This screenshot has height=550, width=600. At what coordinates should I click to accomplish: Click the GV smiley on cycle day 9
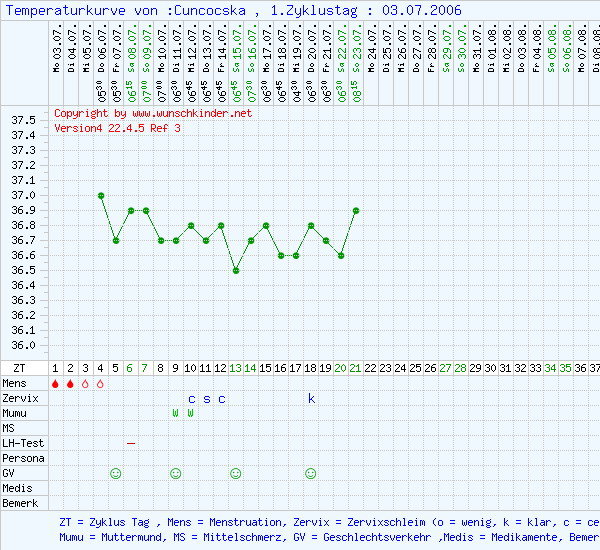(x=176, y=473)
